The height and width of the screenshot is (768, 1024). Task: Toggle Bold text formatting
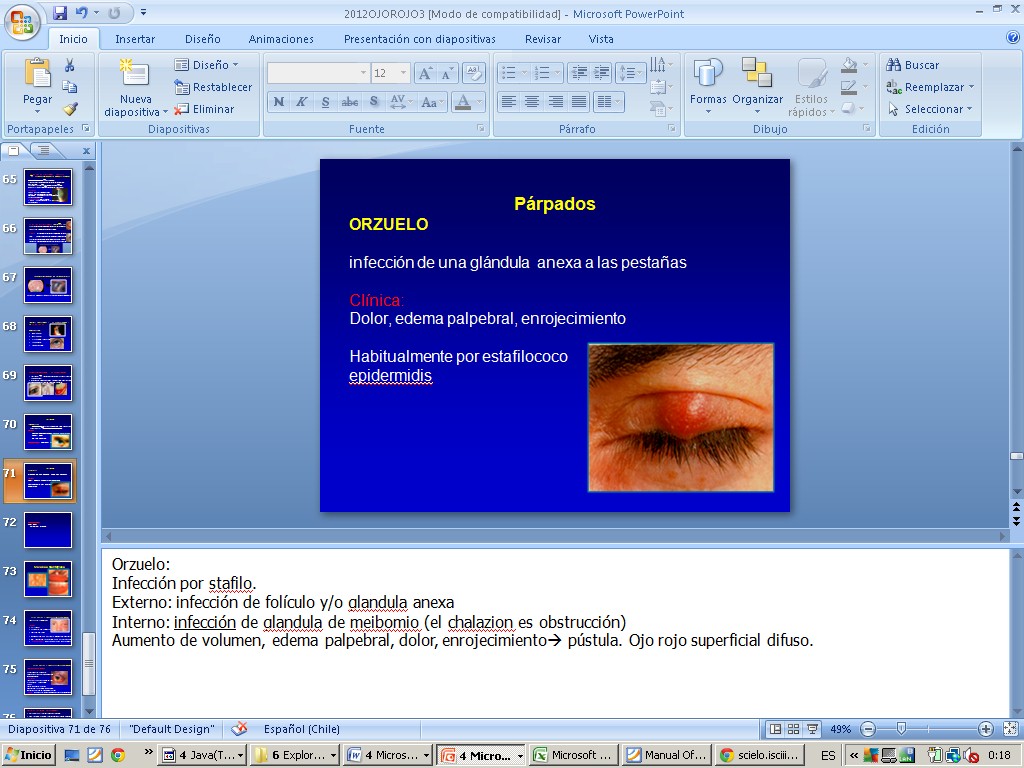coord(279,102)
